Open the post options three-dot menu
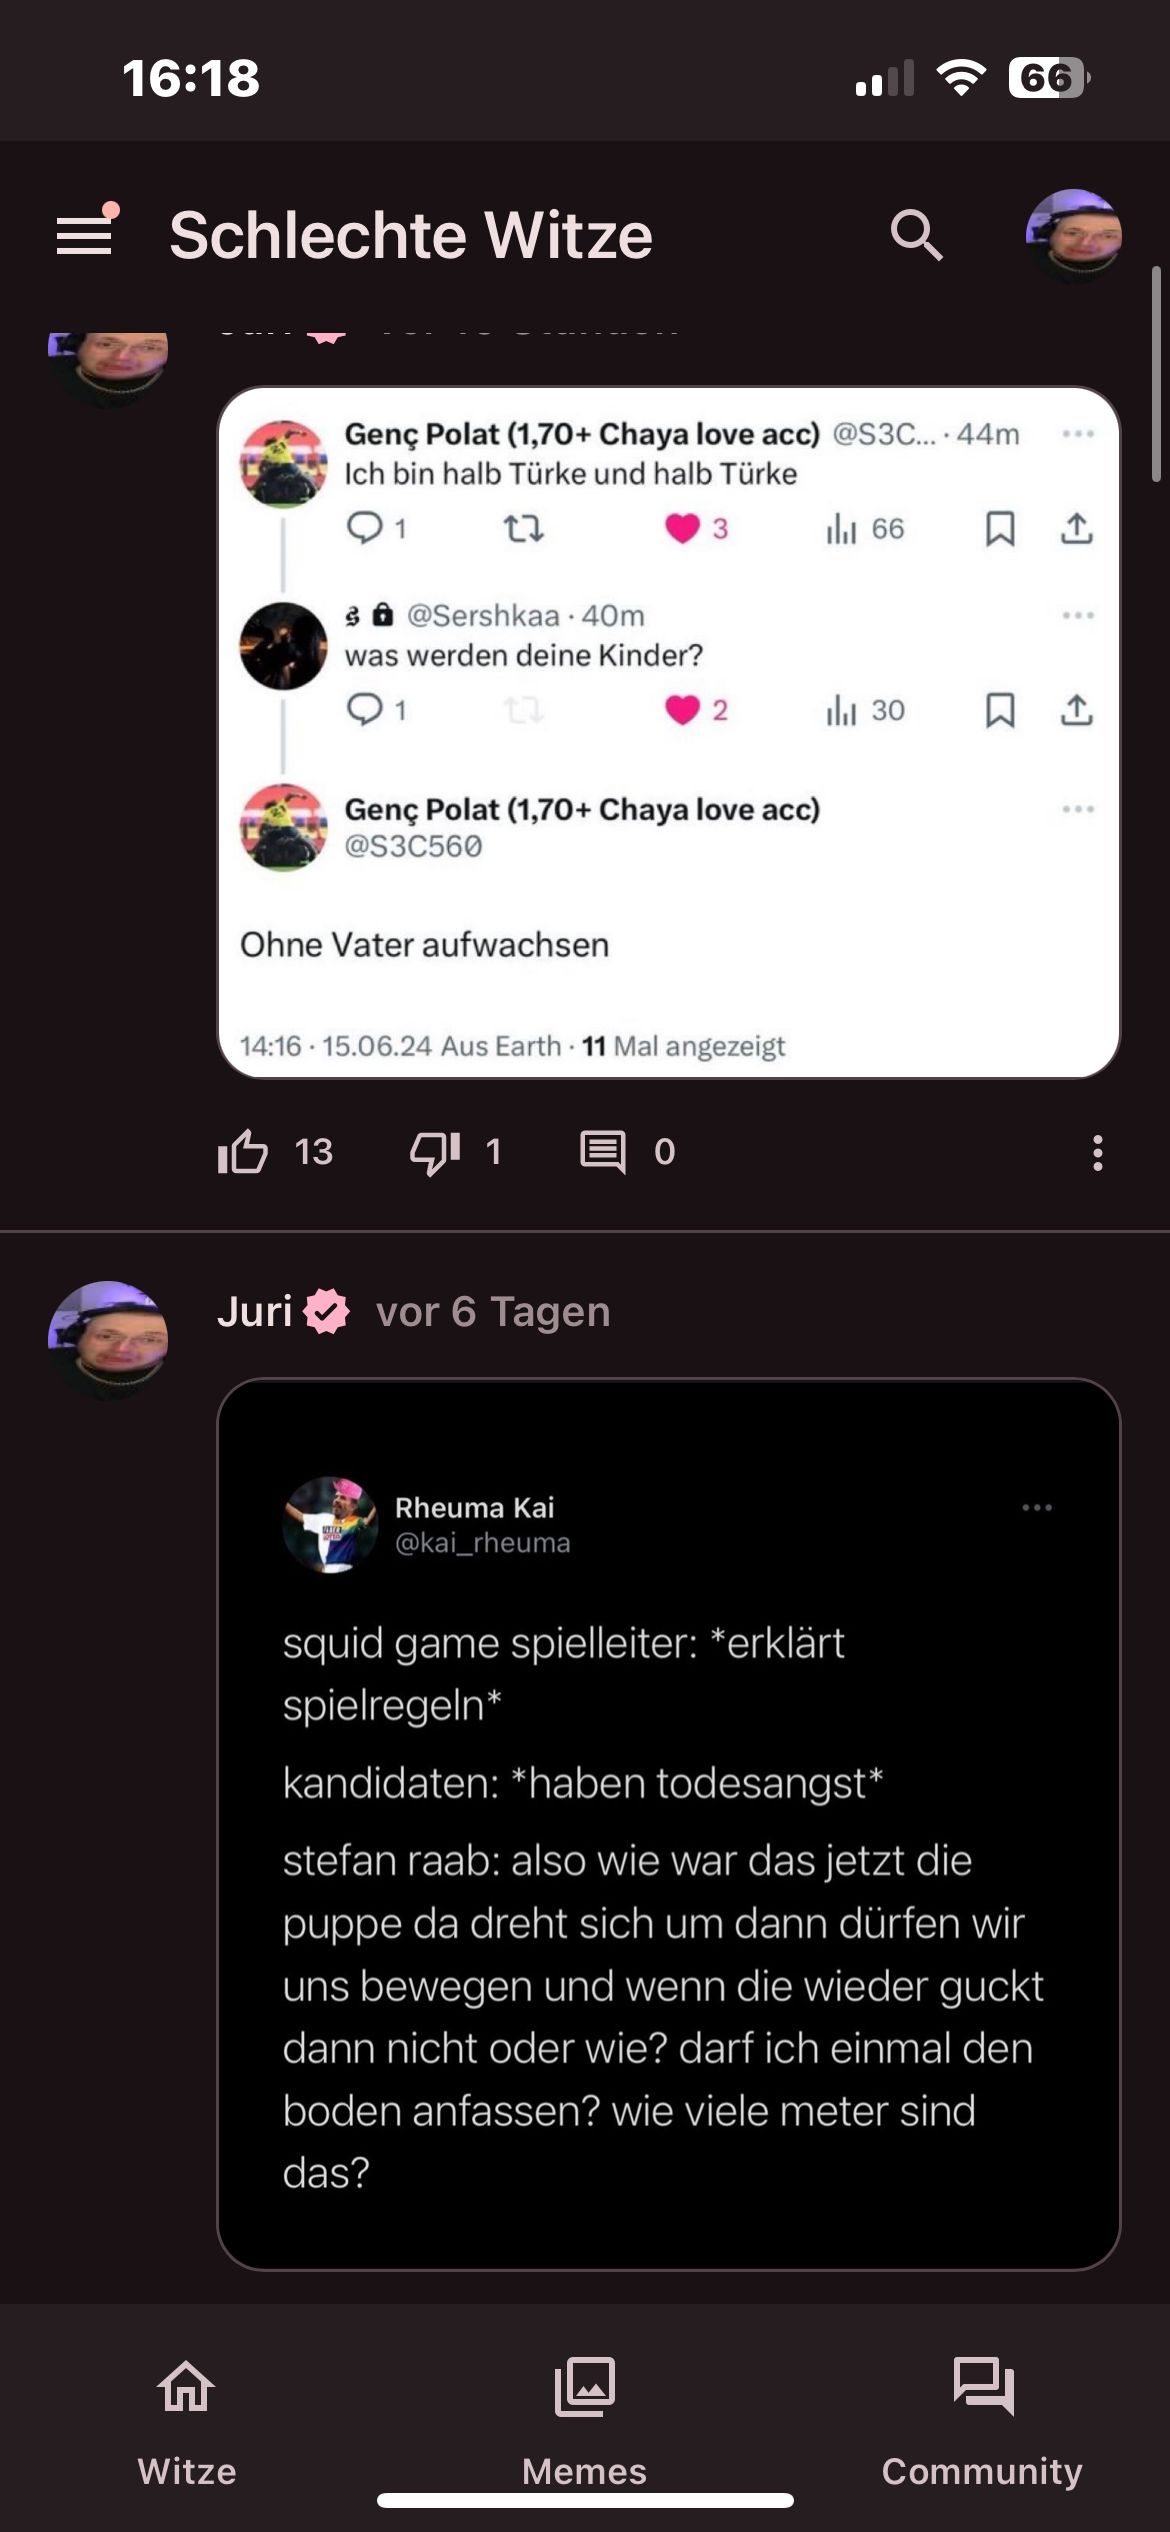Viewport: 1170px width, 2532px height. pyautogui.click(x=1097, y=1152)
